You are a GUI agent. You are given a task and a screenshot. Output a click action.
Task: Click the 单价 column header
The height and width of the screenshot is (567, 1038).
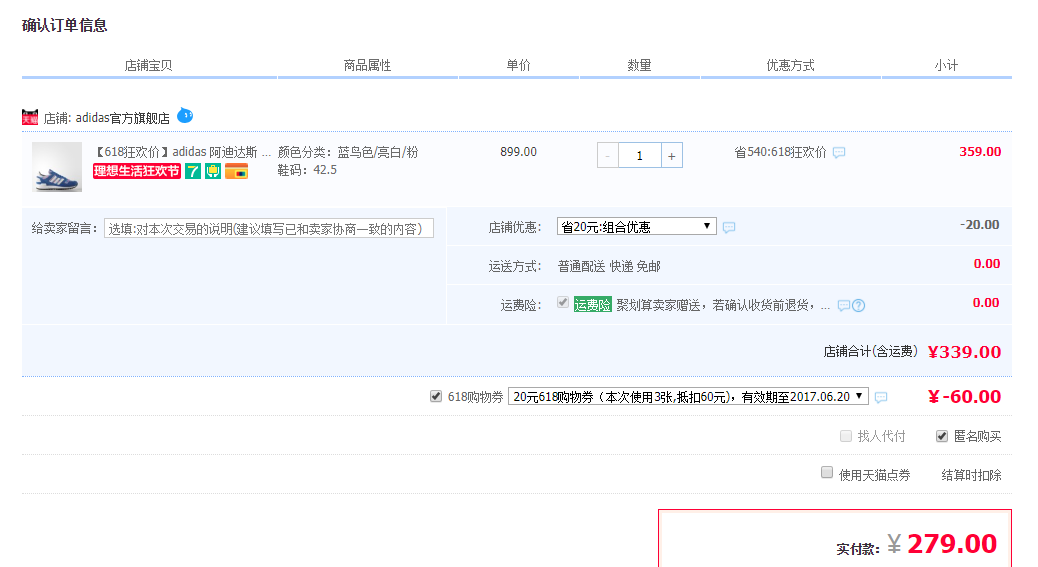pos(518,65)
